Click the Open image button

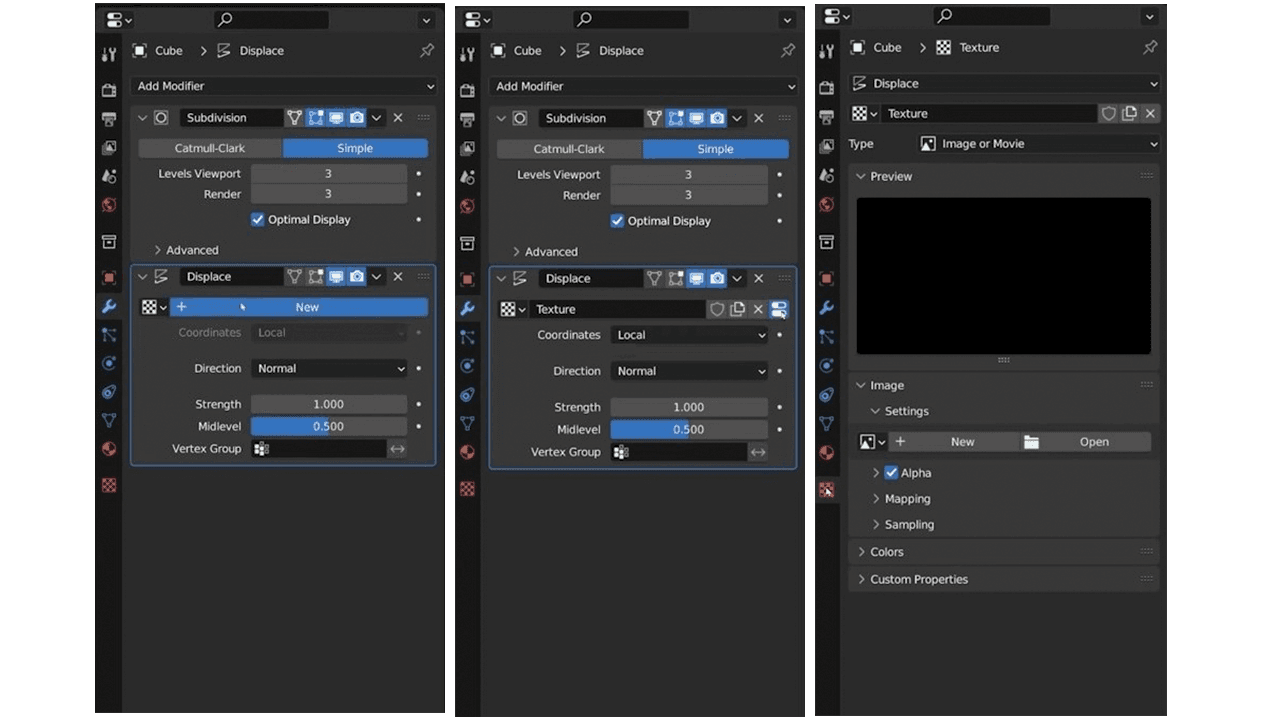click(x=1086, y=442)
